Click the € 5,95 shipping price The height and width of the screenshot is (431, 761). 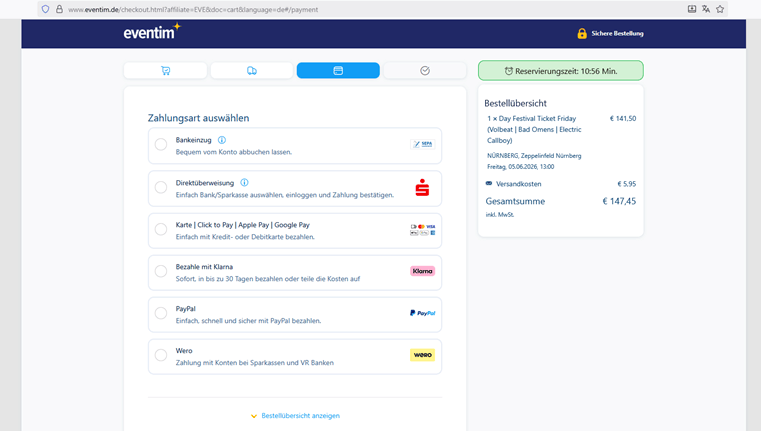click(627, 184)
